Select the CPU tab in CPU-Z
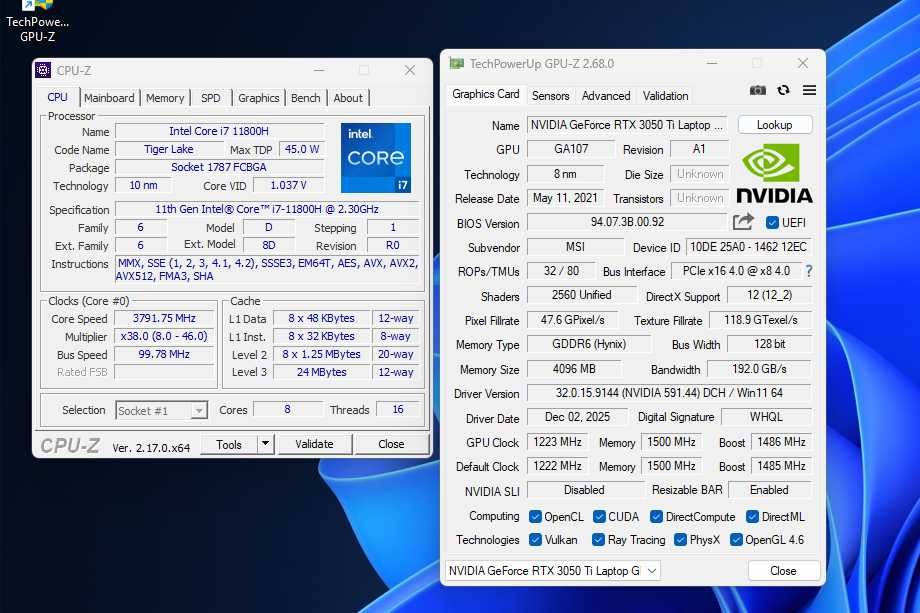 point(58,97)
